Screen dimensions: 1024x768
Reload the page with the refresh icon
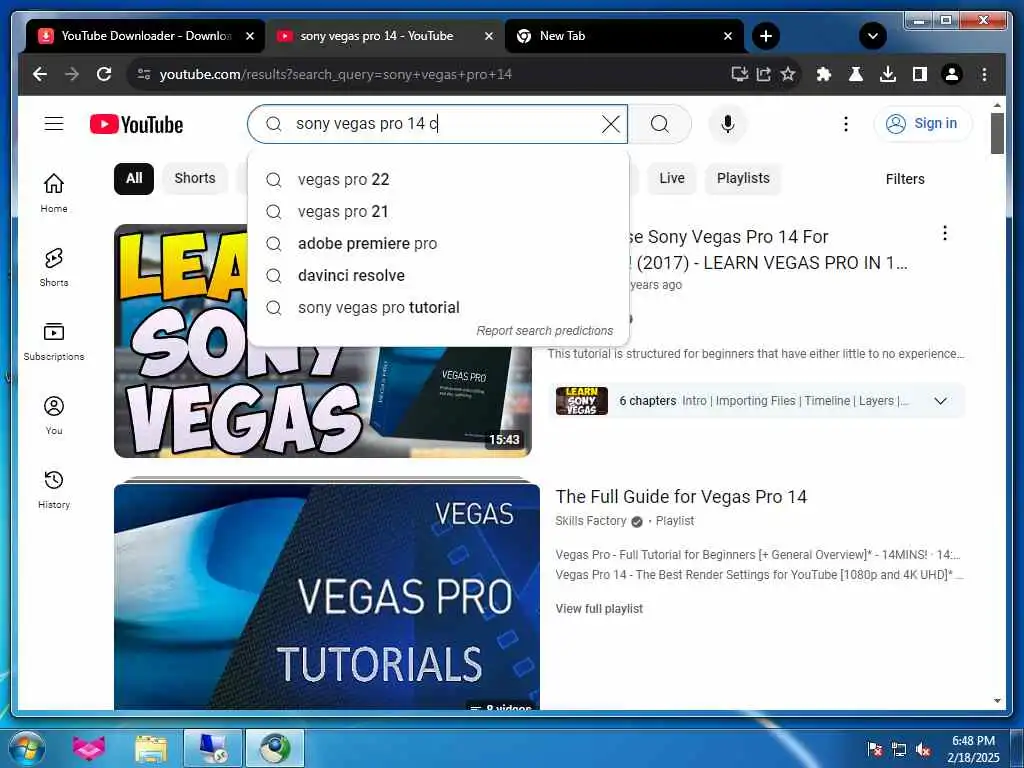click(x=104, y=74)
